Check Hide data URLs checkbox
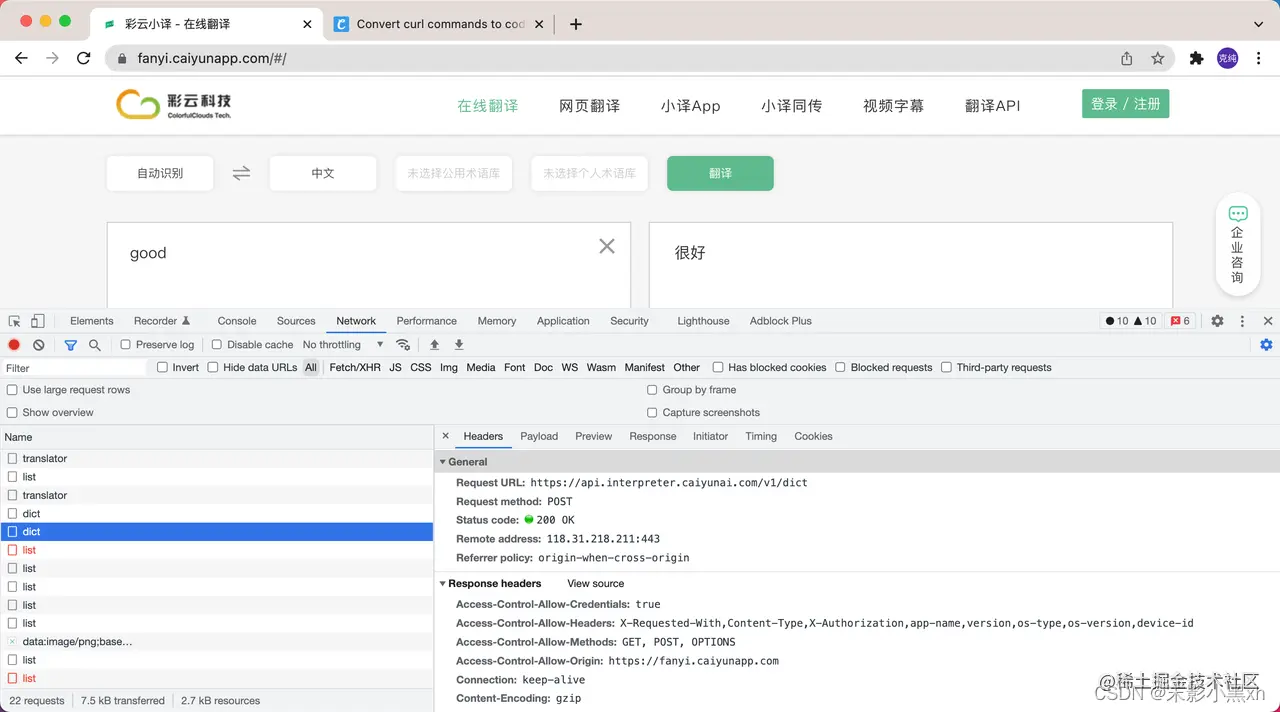The height and width of the screenshot is (712, 1280). [x=213, y=368]
